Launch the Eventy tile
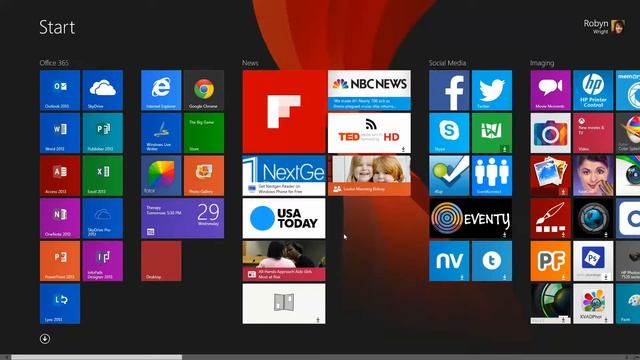This screenshot has height=360, width=640. pyautogui.click(x=471, y=218)
